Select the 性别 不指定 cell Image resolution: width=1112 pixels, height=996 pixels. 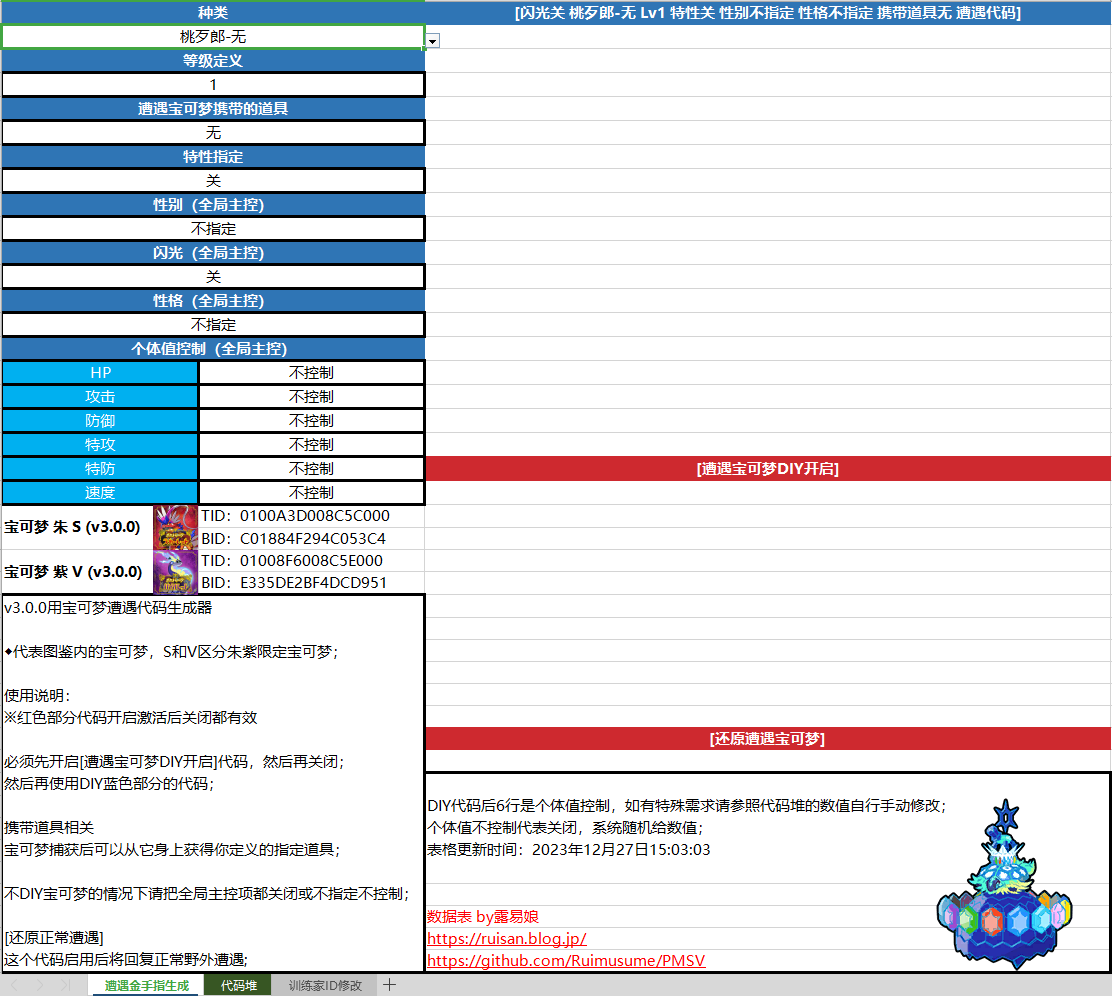[212, 228]
